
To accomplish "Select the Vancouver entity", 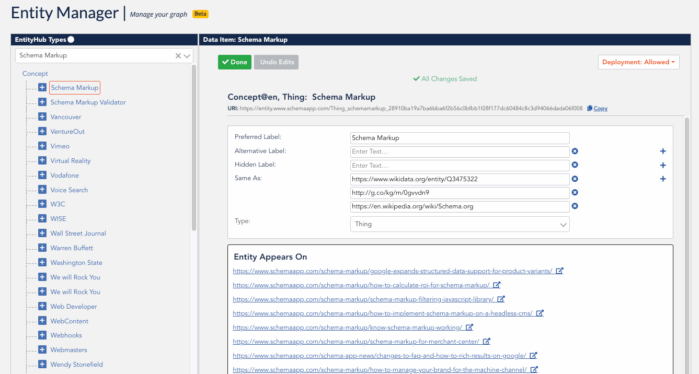I will tap(66, 117).
